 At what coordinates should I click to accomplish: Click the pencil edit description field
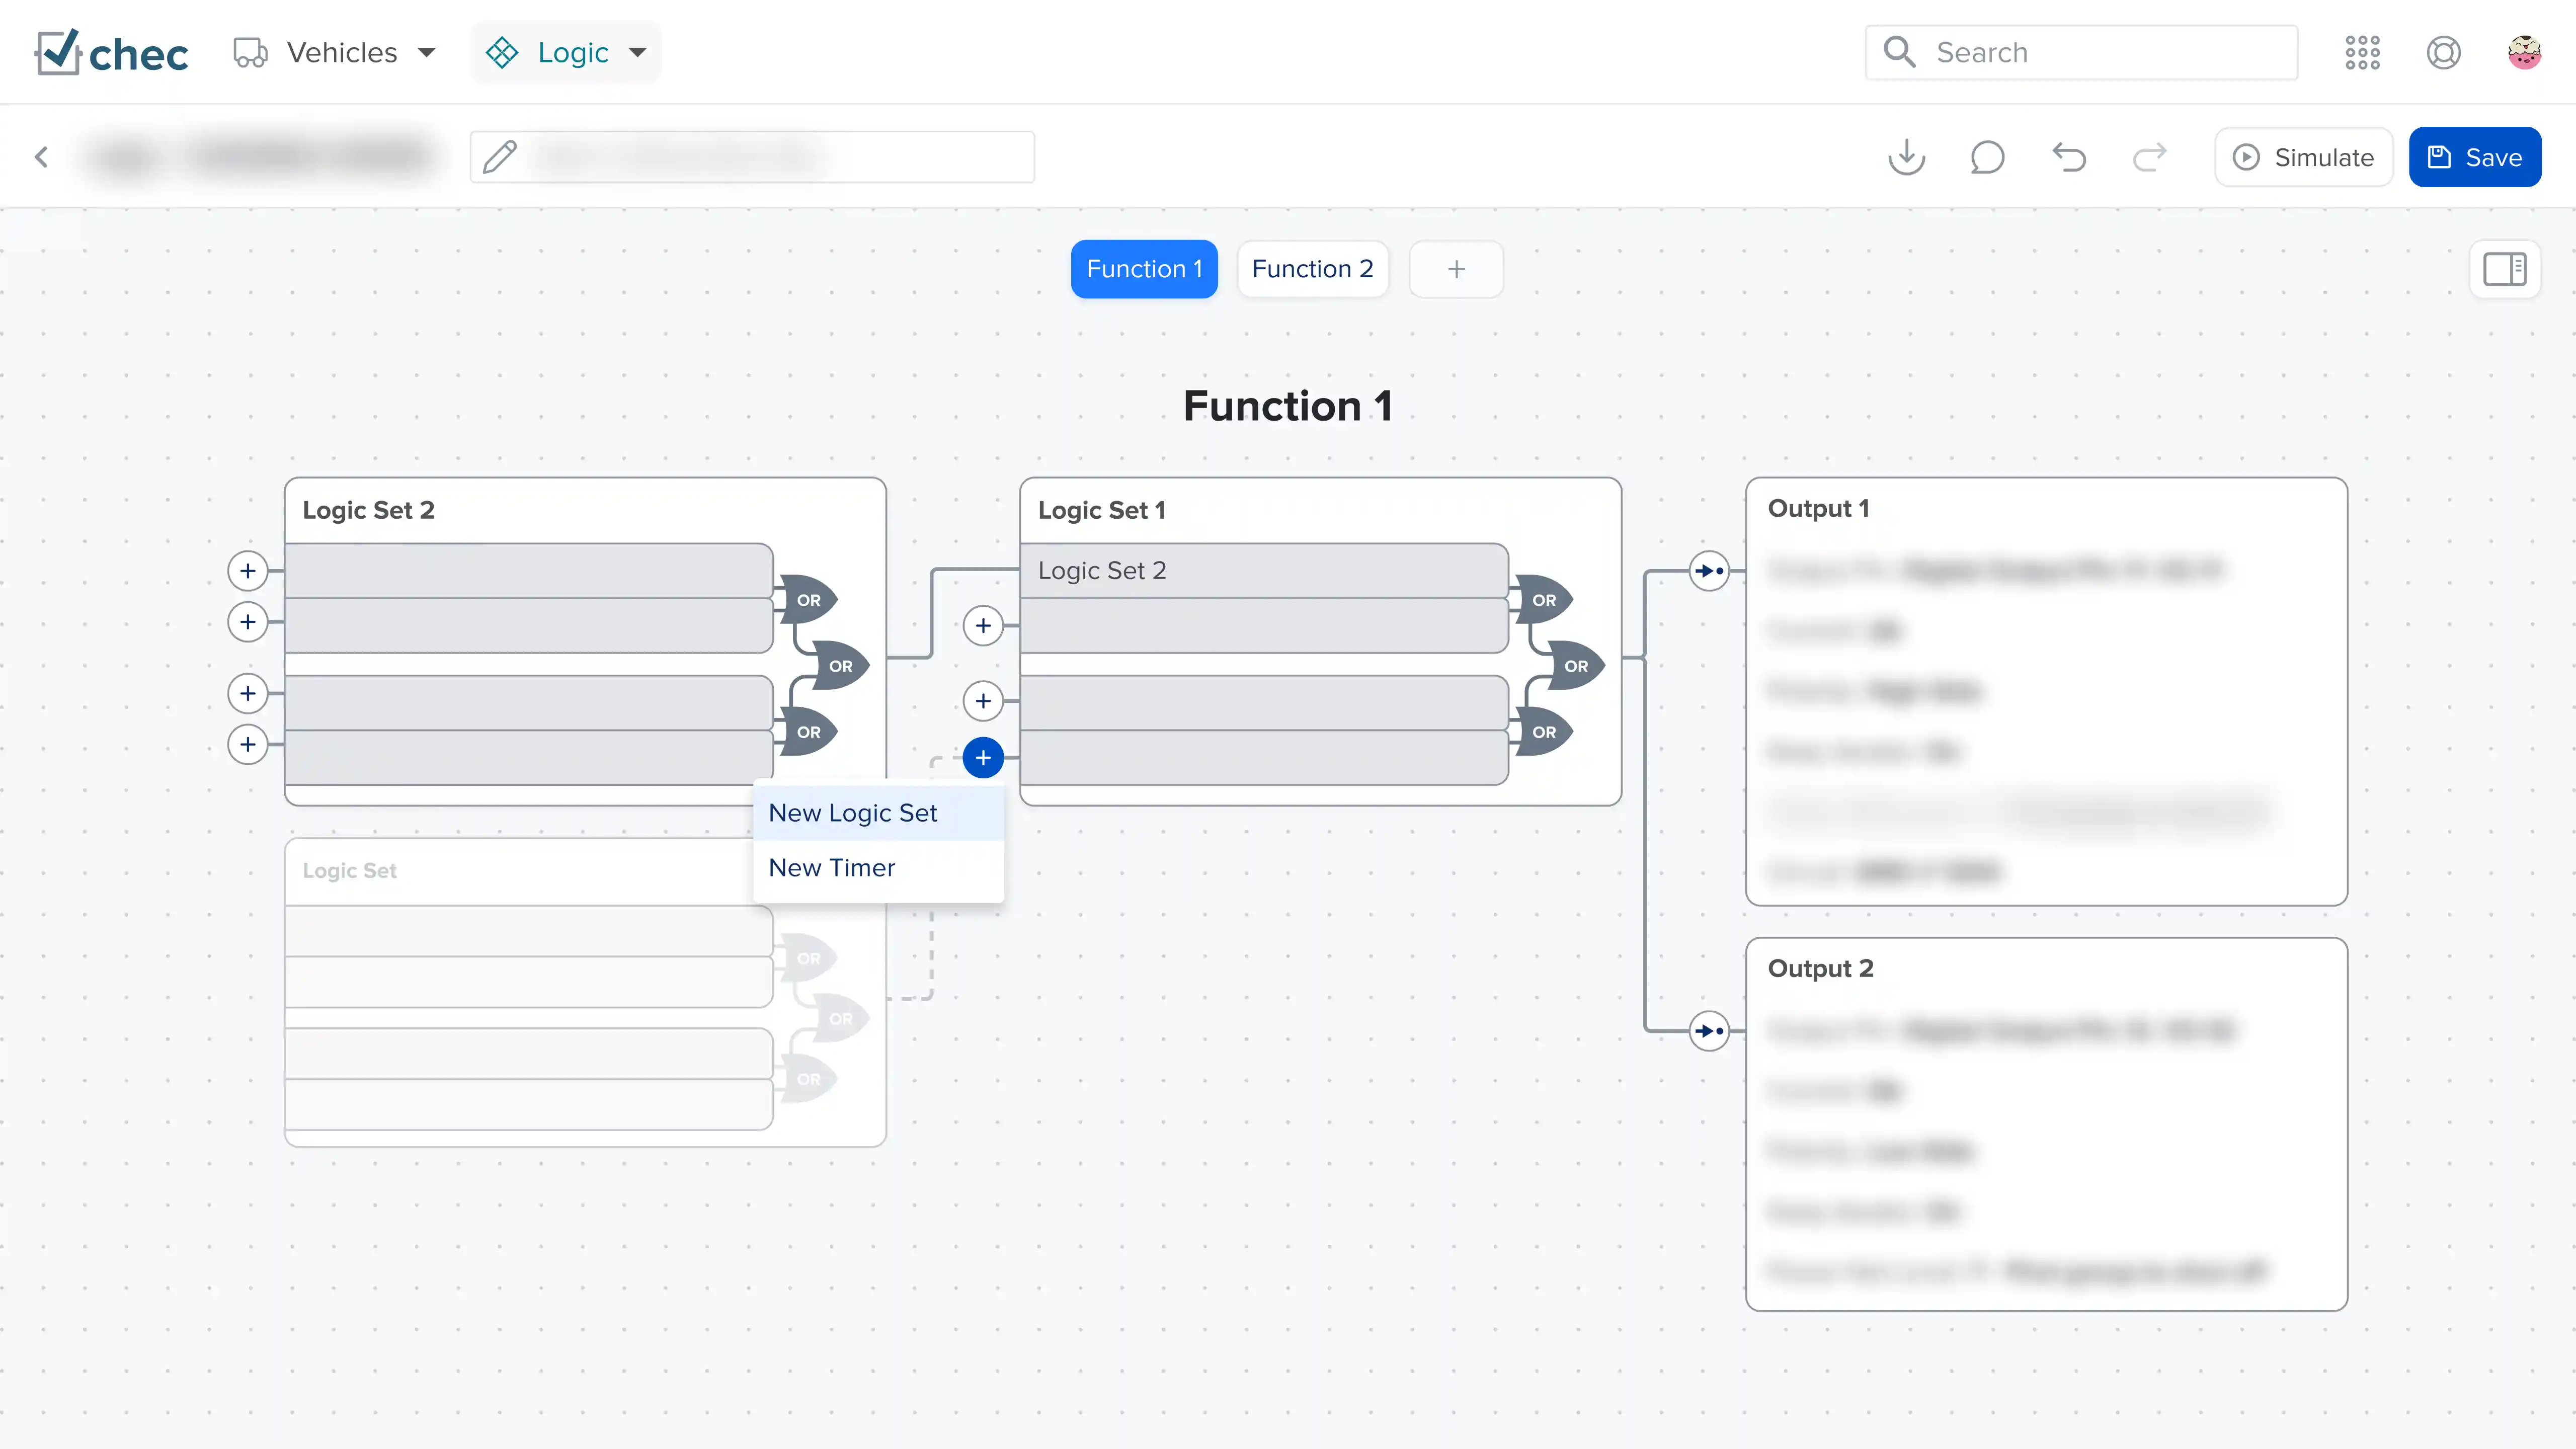(752, 157)
